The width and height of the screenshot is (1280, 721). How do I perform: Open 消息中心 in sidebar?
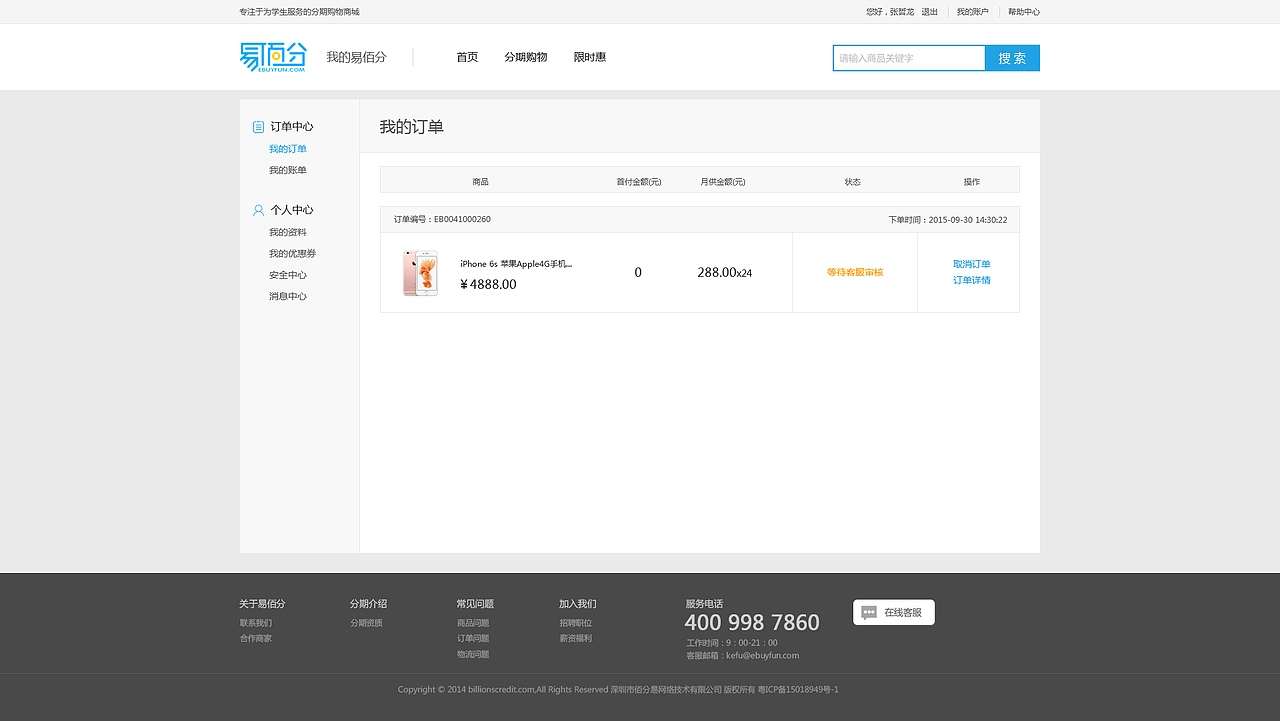click(289, 295)
